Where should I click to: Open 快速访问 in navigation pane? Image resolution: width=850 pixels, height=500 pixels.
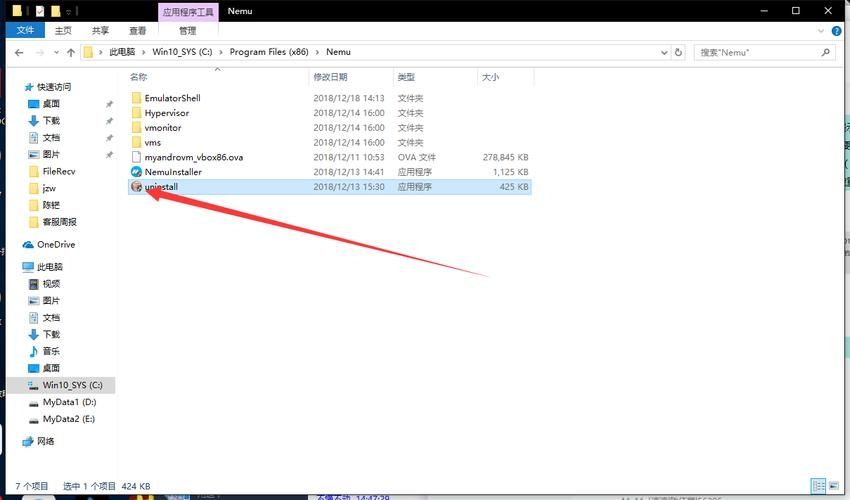(x=54, y=87)
